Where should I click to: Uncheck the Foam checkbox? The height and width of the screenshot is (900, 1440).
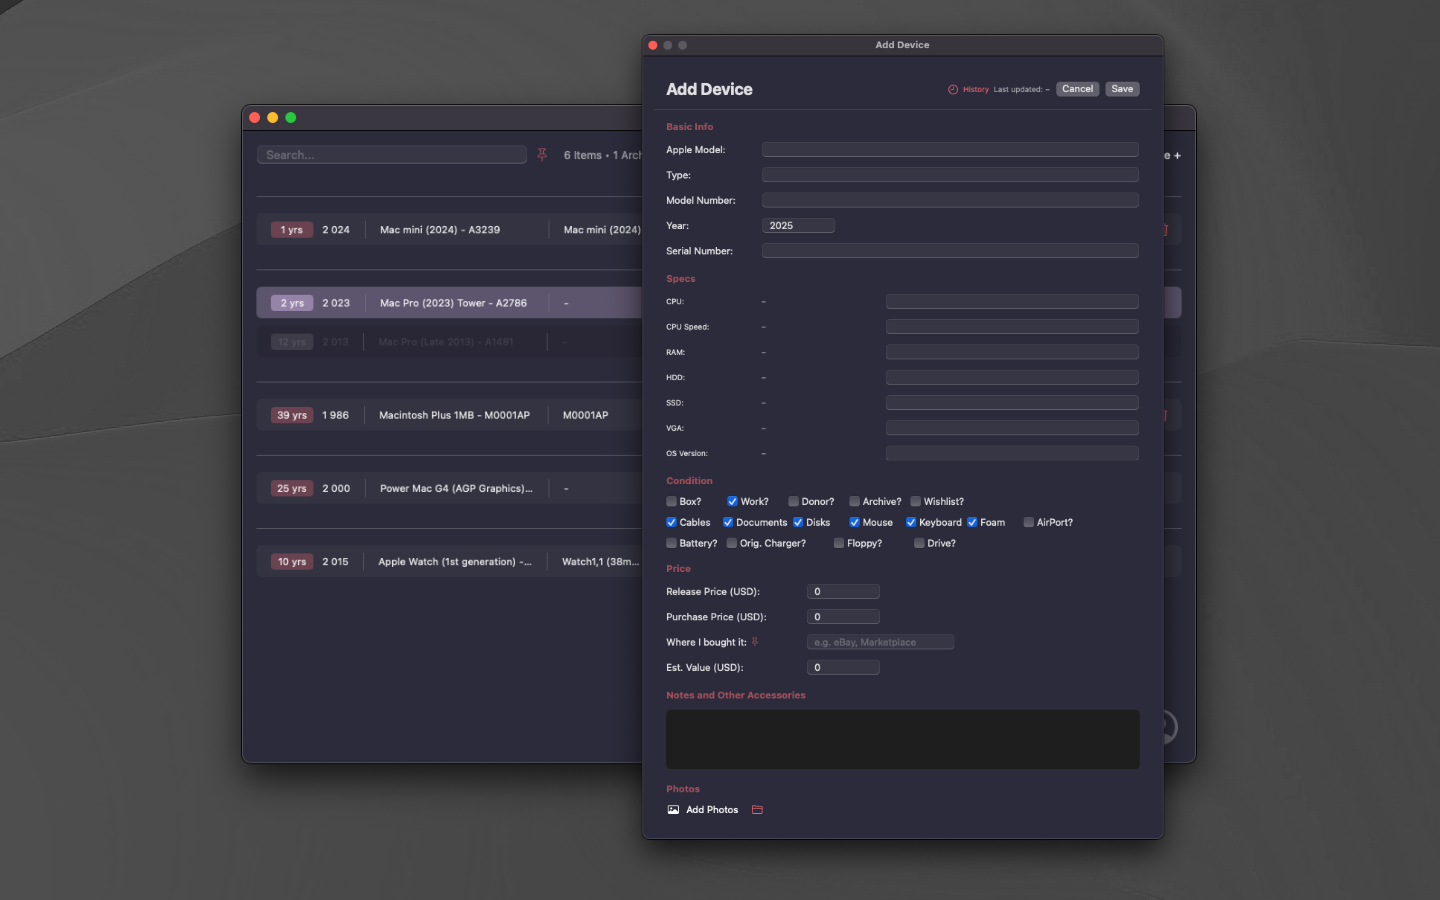[972, 522]
